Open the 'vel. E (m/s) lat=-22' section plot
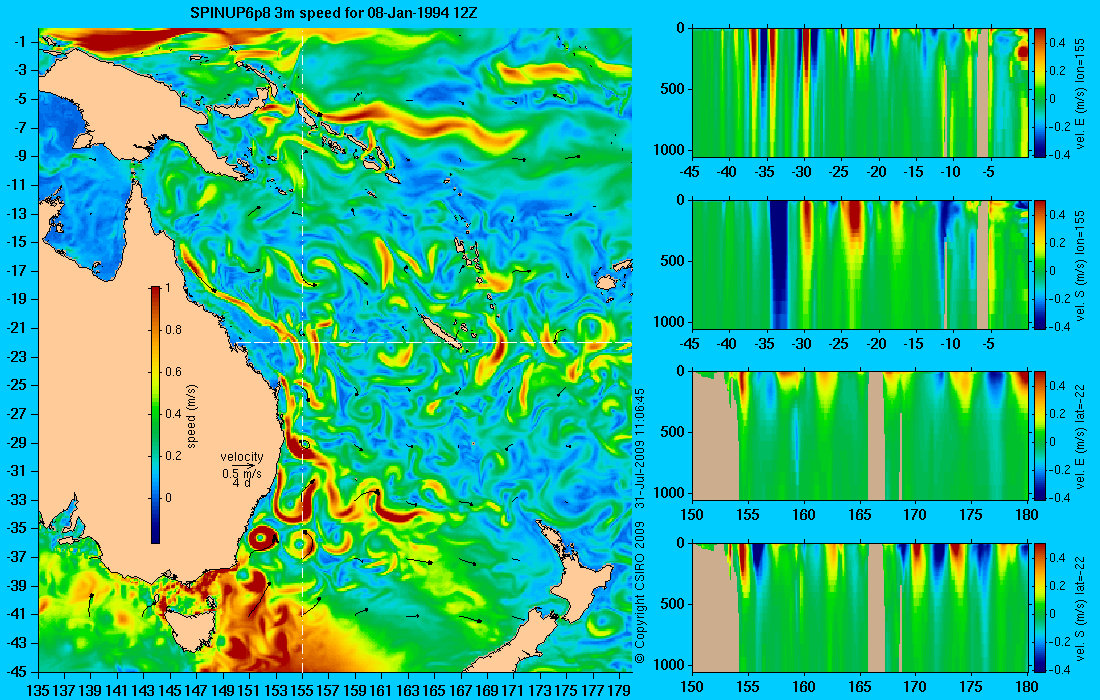 pyautogui.click(x=860, y=436)
